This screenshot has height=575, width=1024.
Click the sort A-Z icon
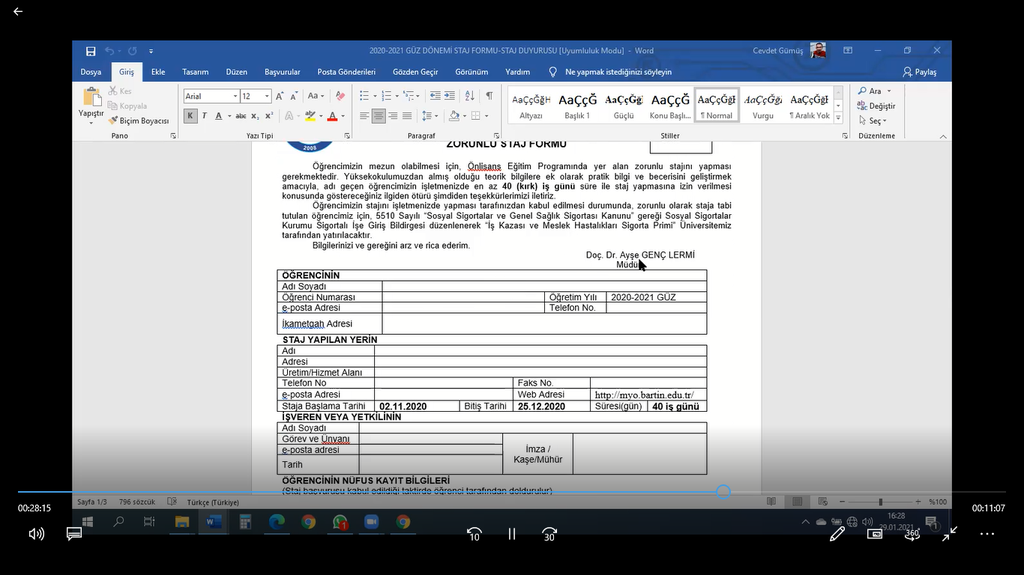[x=470, y=96]
